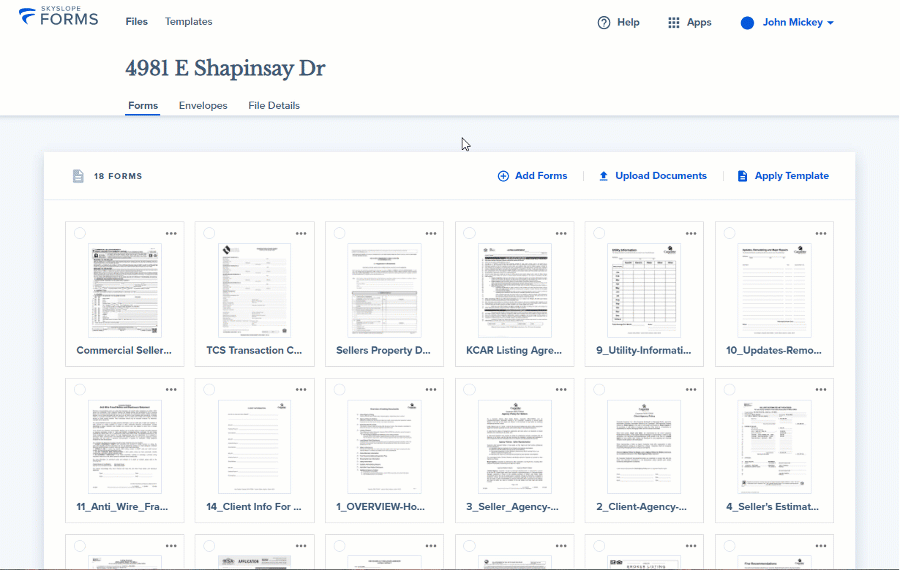Open the more options for 2_Client-Agency form

[690, 390]
